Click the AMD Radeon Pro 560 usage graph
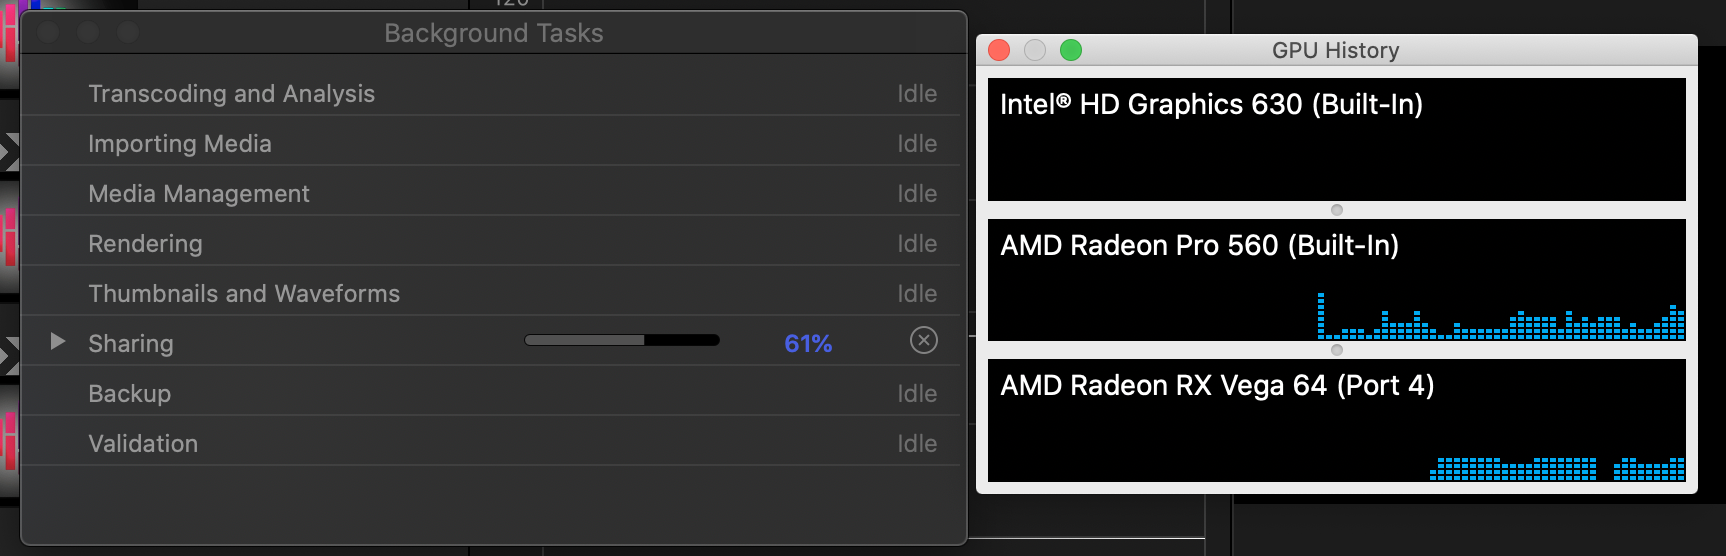1726x556 pixels. [1336, 290]
